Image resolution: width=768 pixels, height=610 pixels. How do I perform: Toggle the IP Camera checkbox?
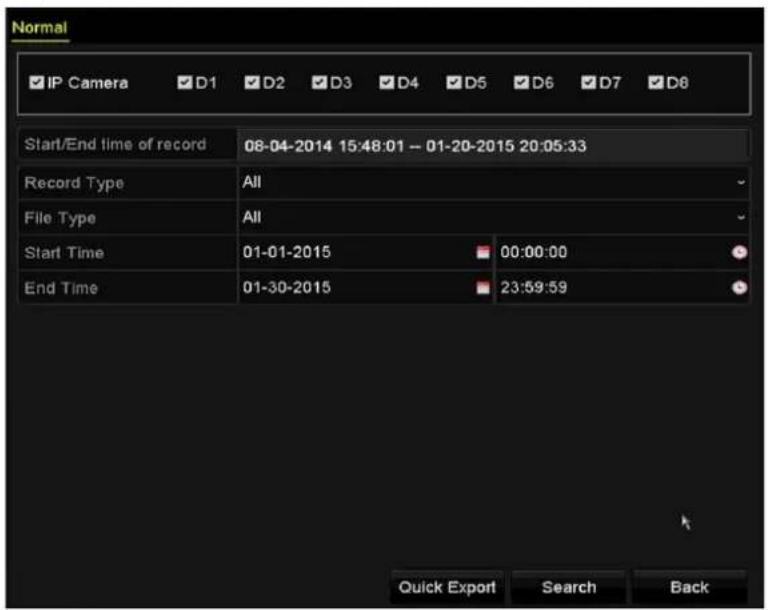click(37, 82)
